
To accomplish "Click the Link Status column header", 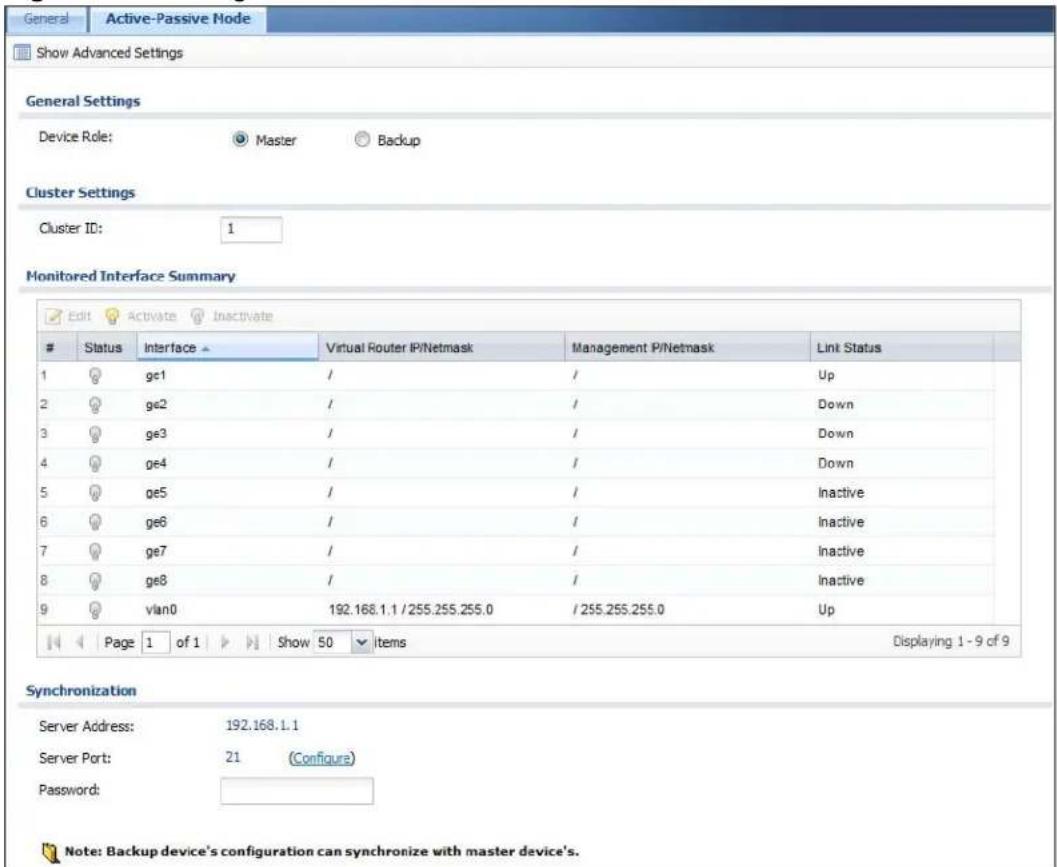I will coord(902,347).
